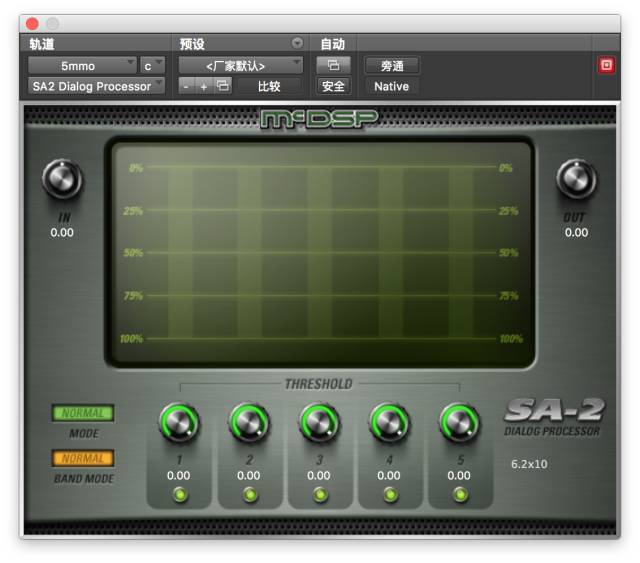Click band 3 threshold value 0.00
Image resolution: width=640 pixels, height=563 pixels.
coord(319,475)
